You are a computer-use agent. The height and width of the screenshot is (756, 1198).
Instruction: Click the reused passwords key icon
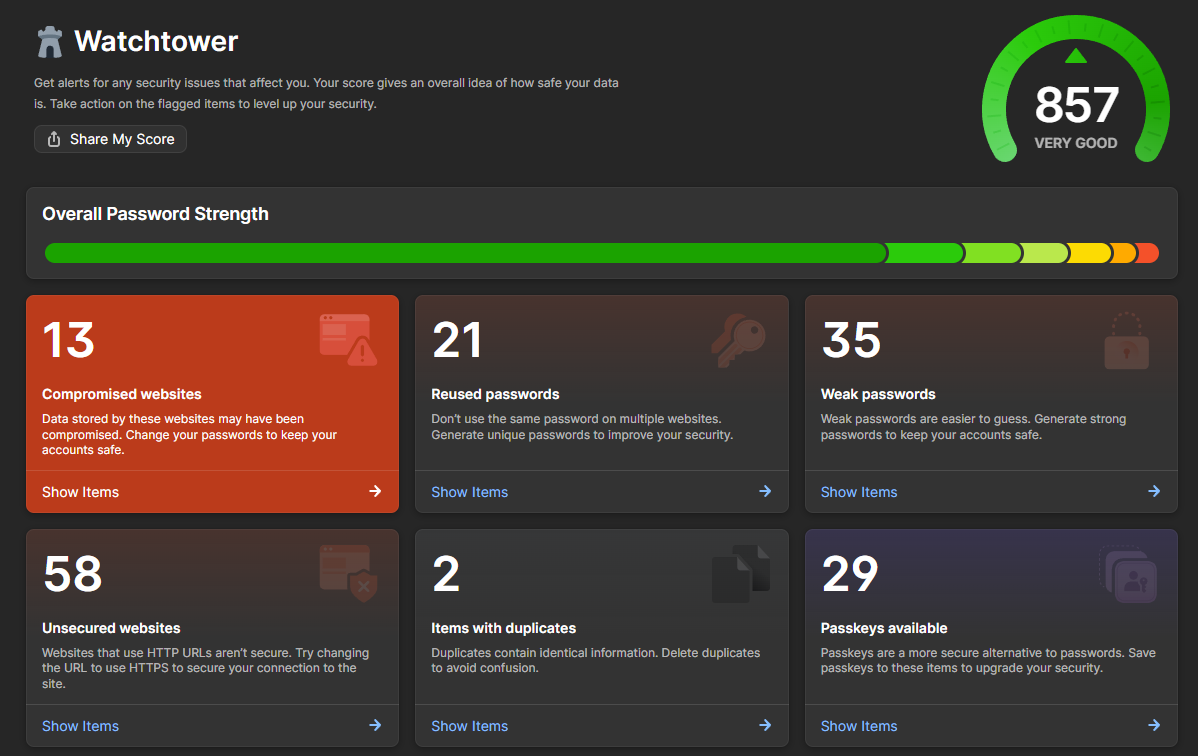pos(738,340)
